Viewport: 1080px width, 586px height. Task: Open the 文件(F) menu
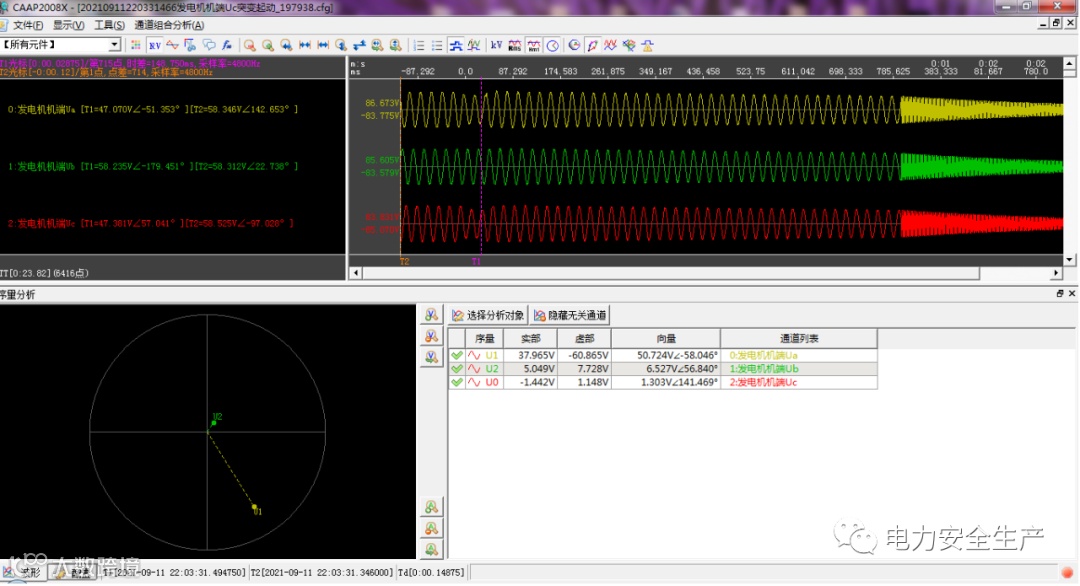(x=27, y=25)
